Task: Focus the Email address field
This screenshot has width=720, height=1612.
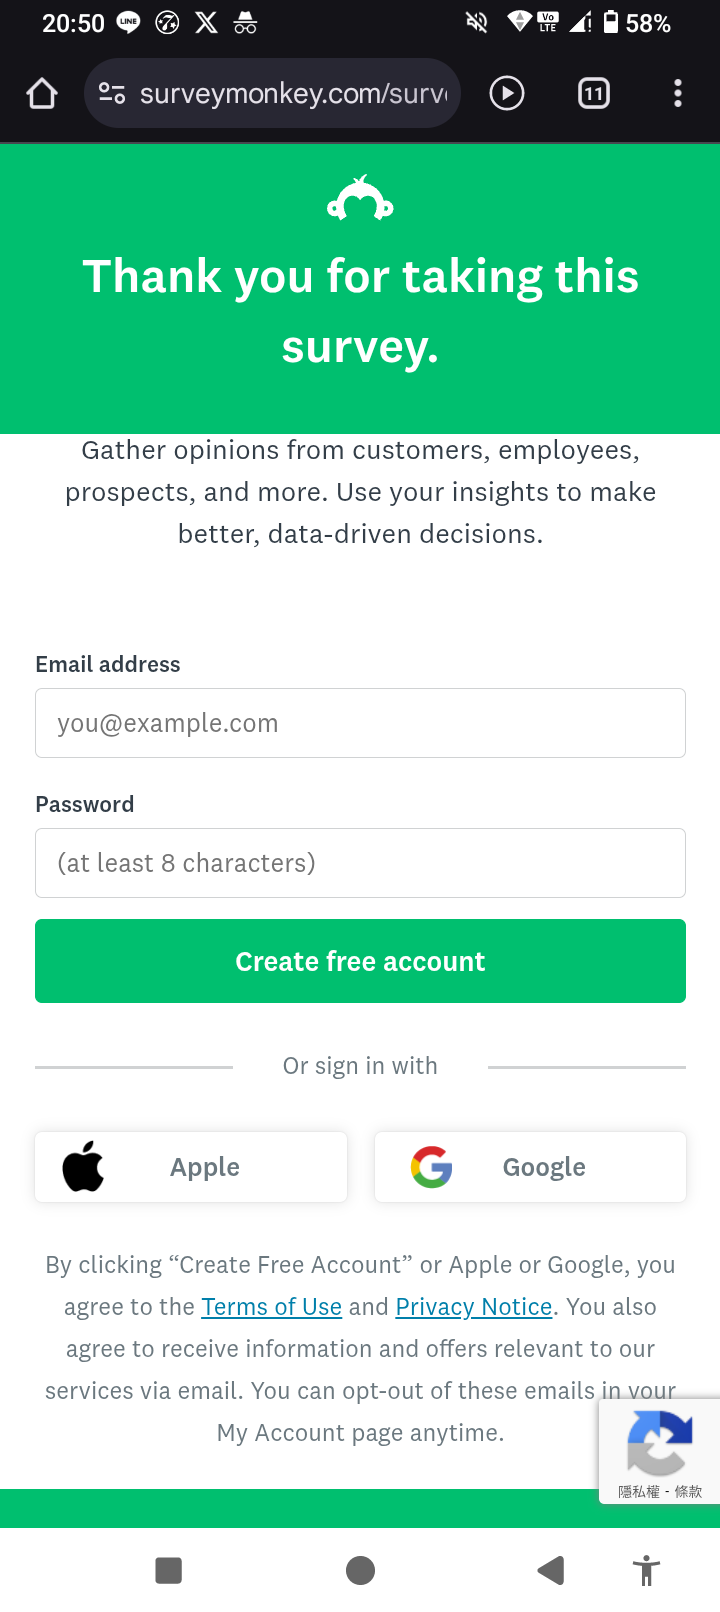Action: (360, 723)
